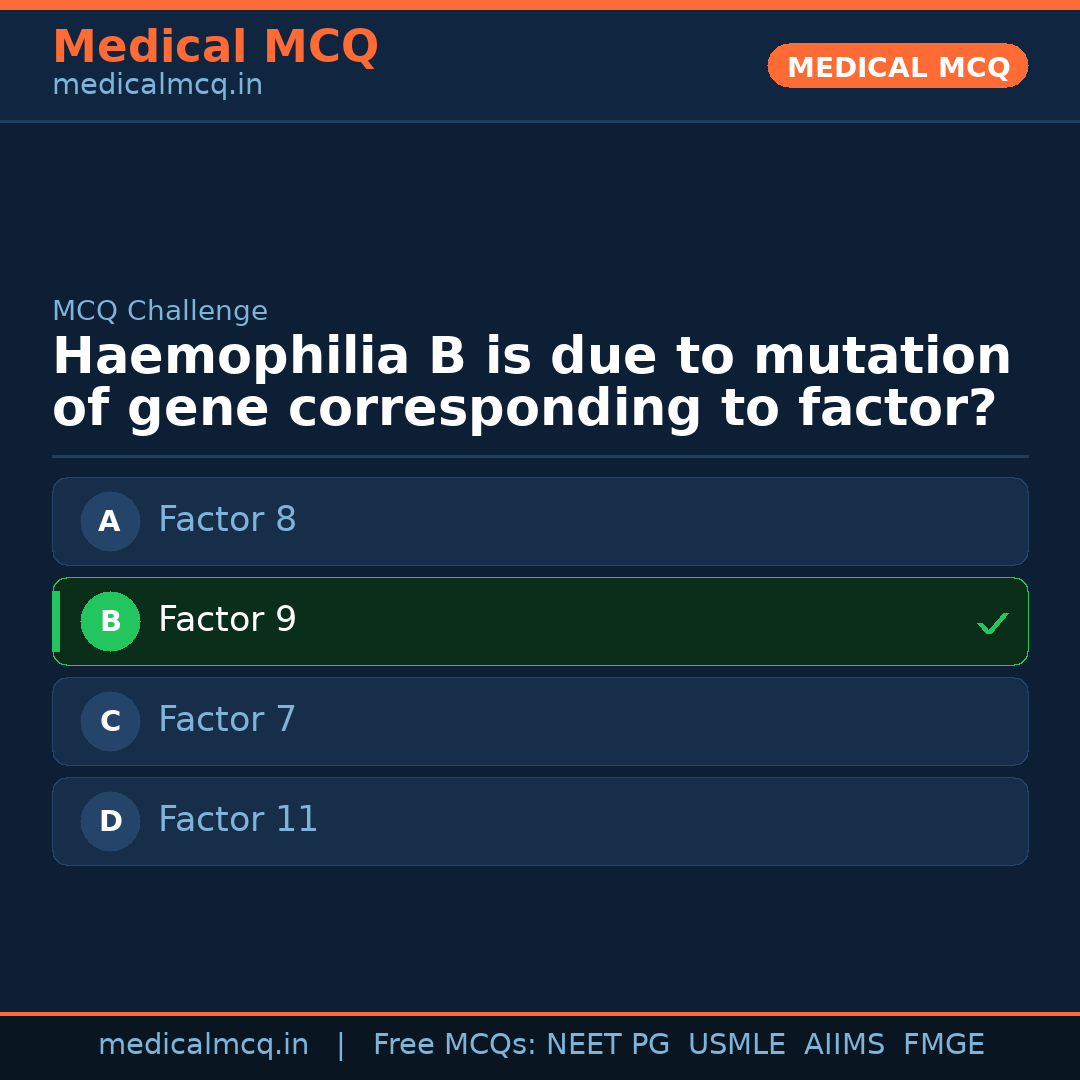Click the Medical MCQ header title
The width and height of the screenshot is (1080, 1080).
click(x=215, y=47)
